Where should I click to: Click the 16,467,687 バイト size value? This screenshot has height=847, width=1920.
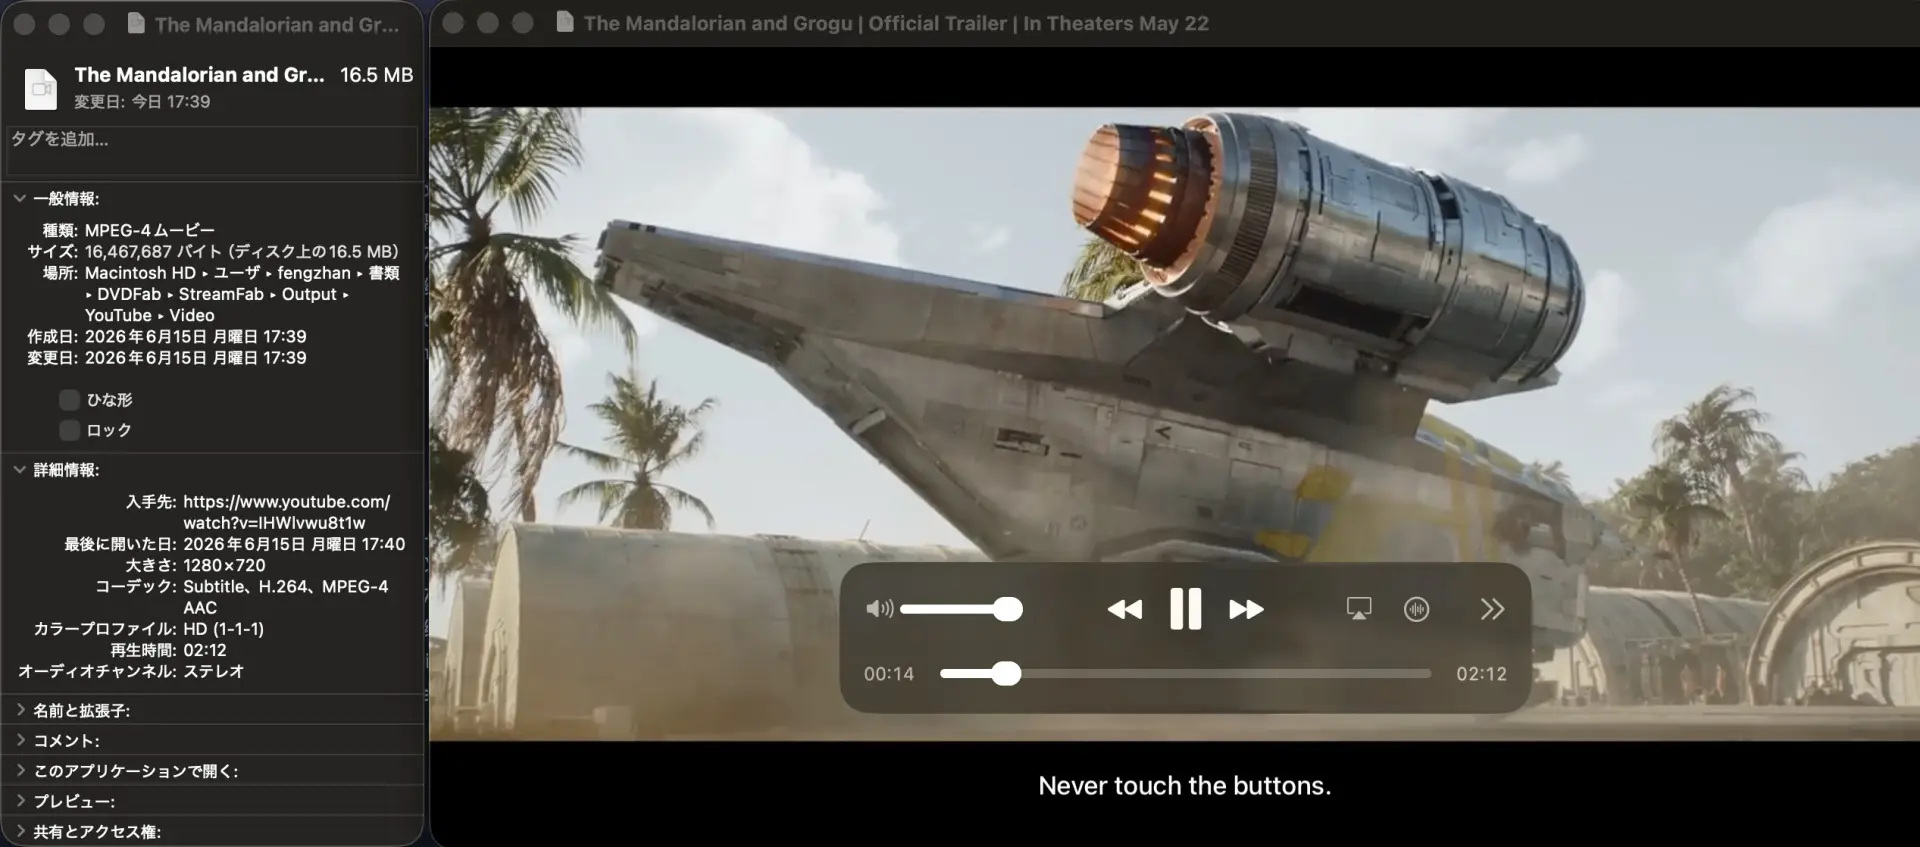(x=241, y=251)
